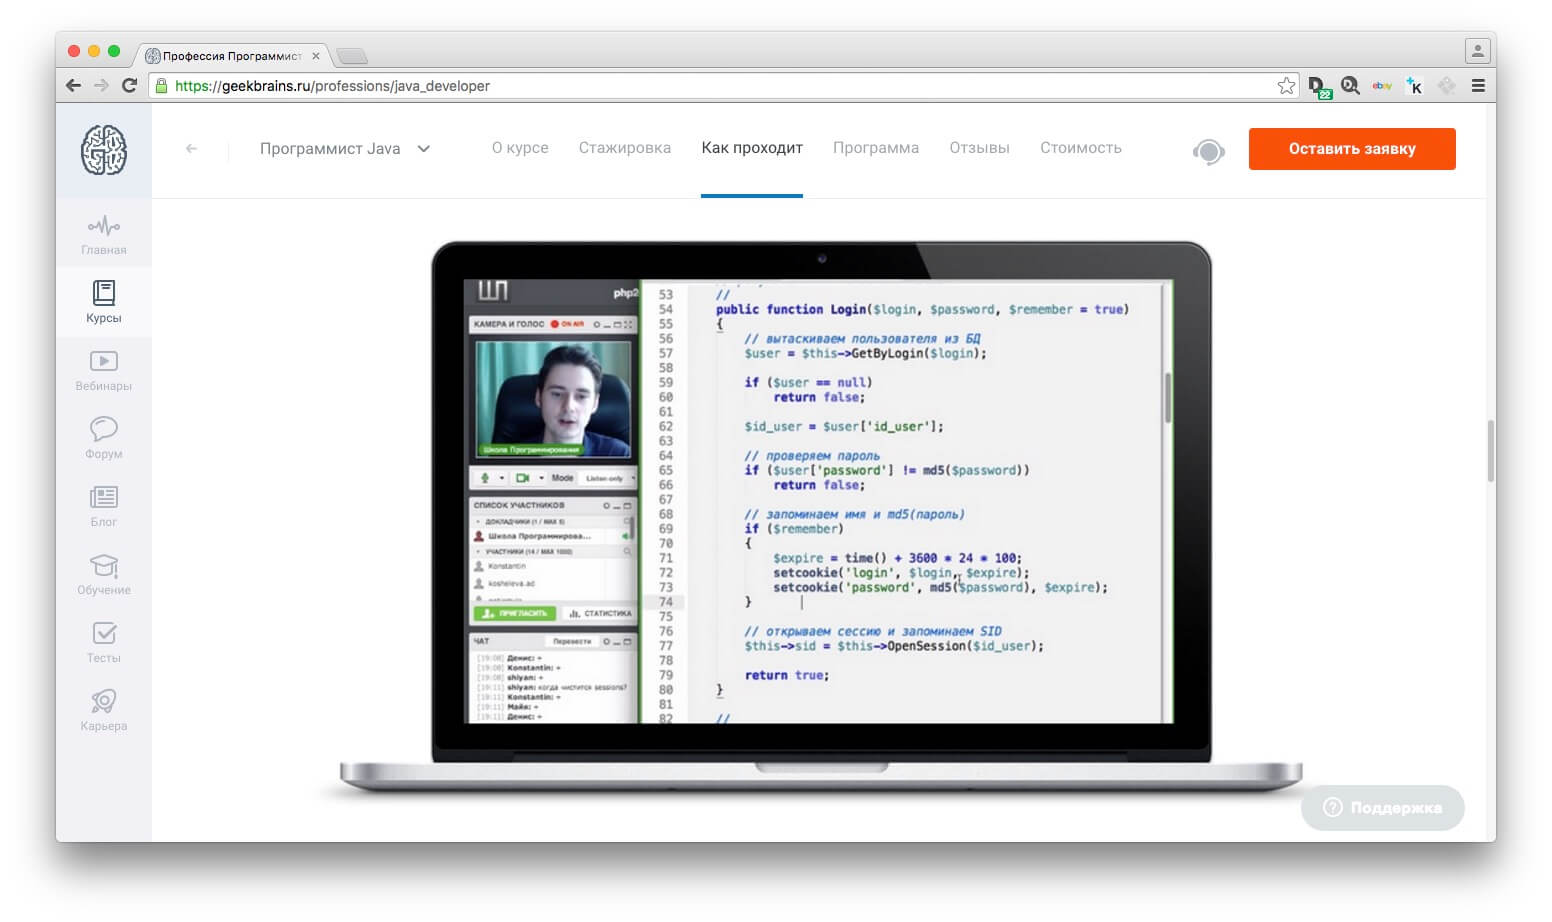Click the Оставить заявку button
The width and height of the screenshot is (1552, 922).
[1352, 149]
